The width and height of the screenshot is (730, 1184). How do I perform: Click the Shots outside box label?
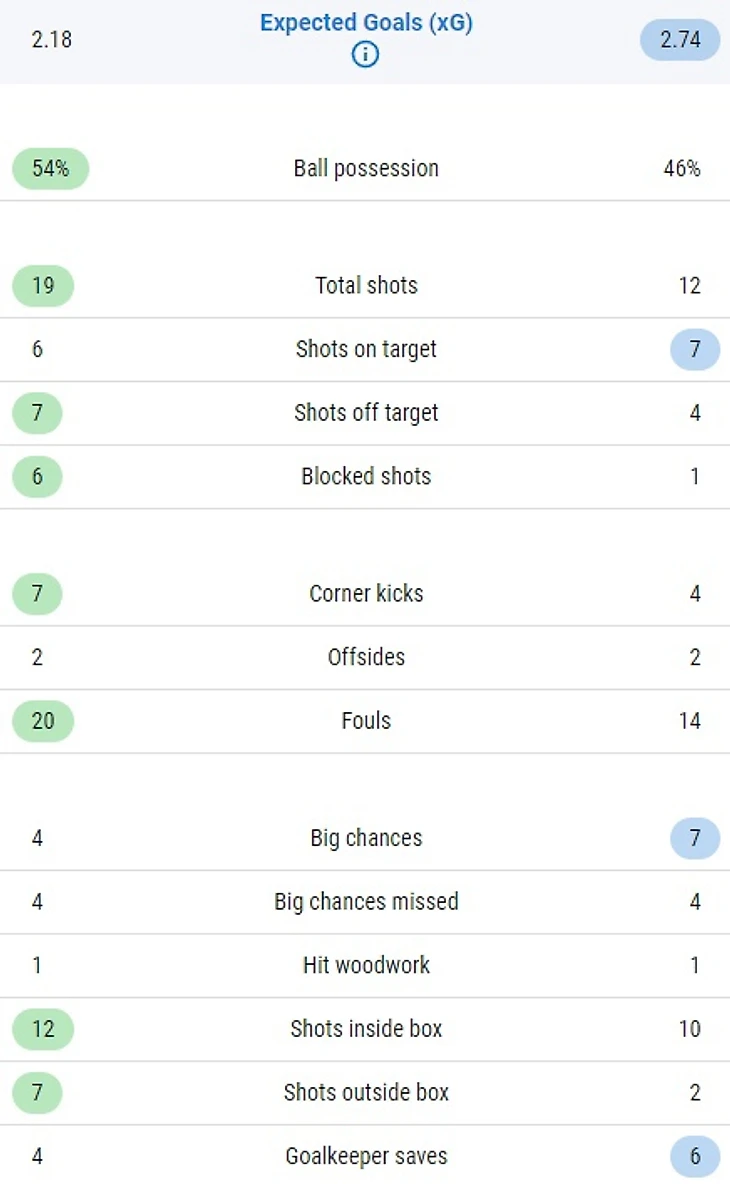pyautogui.click(x=366, y=1093)
